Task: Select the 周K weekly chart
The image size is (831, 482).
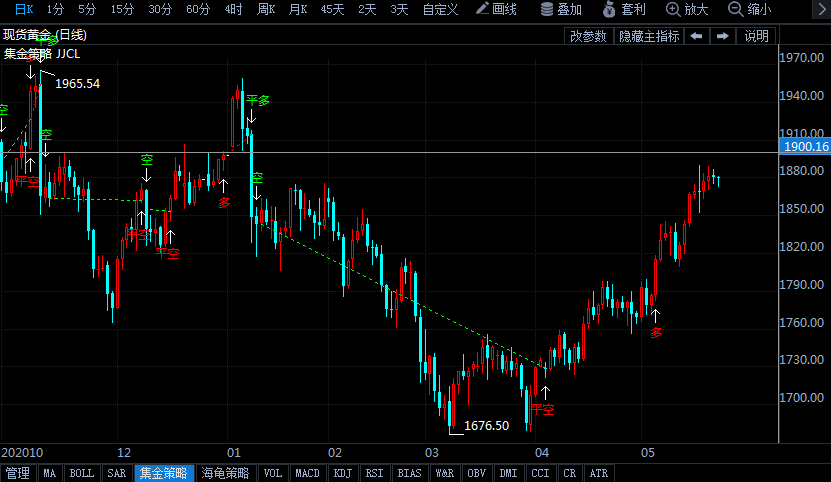Action: 266,9
